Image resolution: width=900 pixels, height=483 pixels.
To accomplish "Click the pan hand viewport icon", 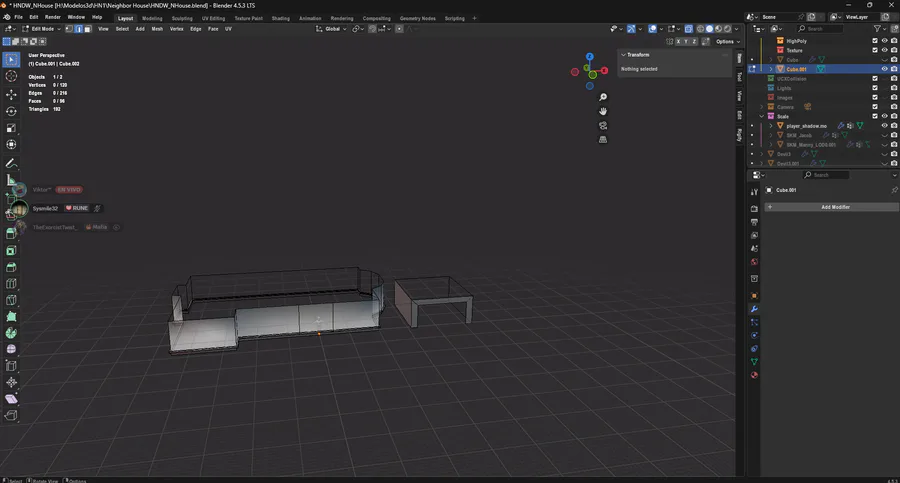I will (603, 111).
